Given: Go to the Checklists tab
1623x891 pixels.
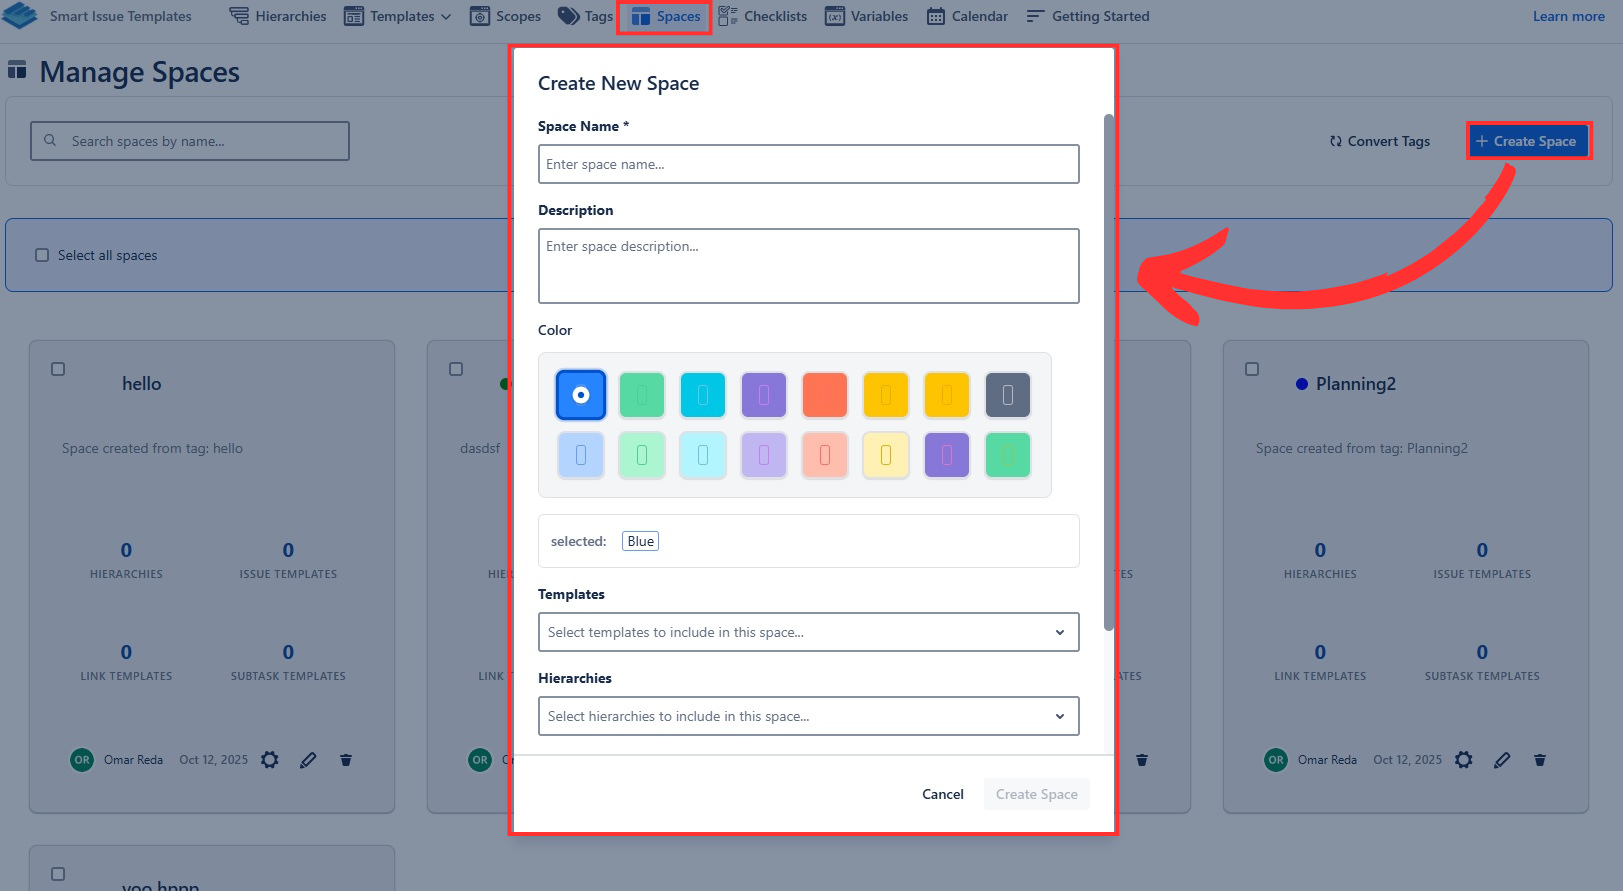Looking at the screenshot, I should (763, 16).
